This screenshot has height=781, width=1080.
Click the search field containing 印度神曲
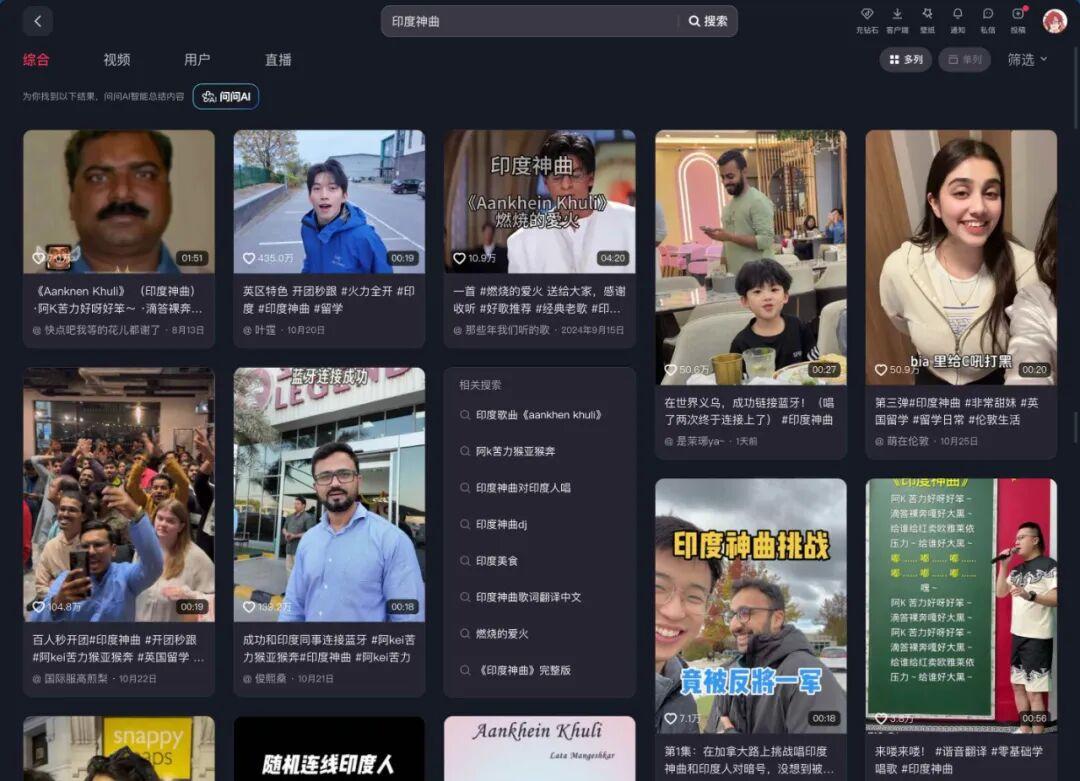(530, 21)
